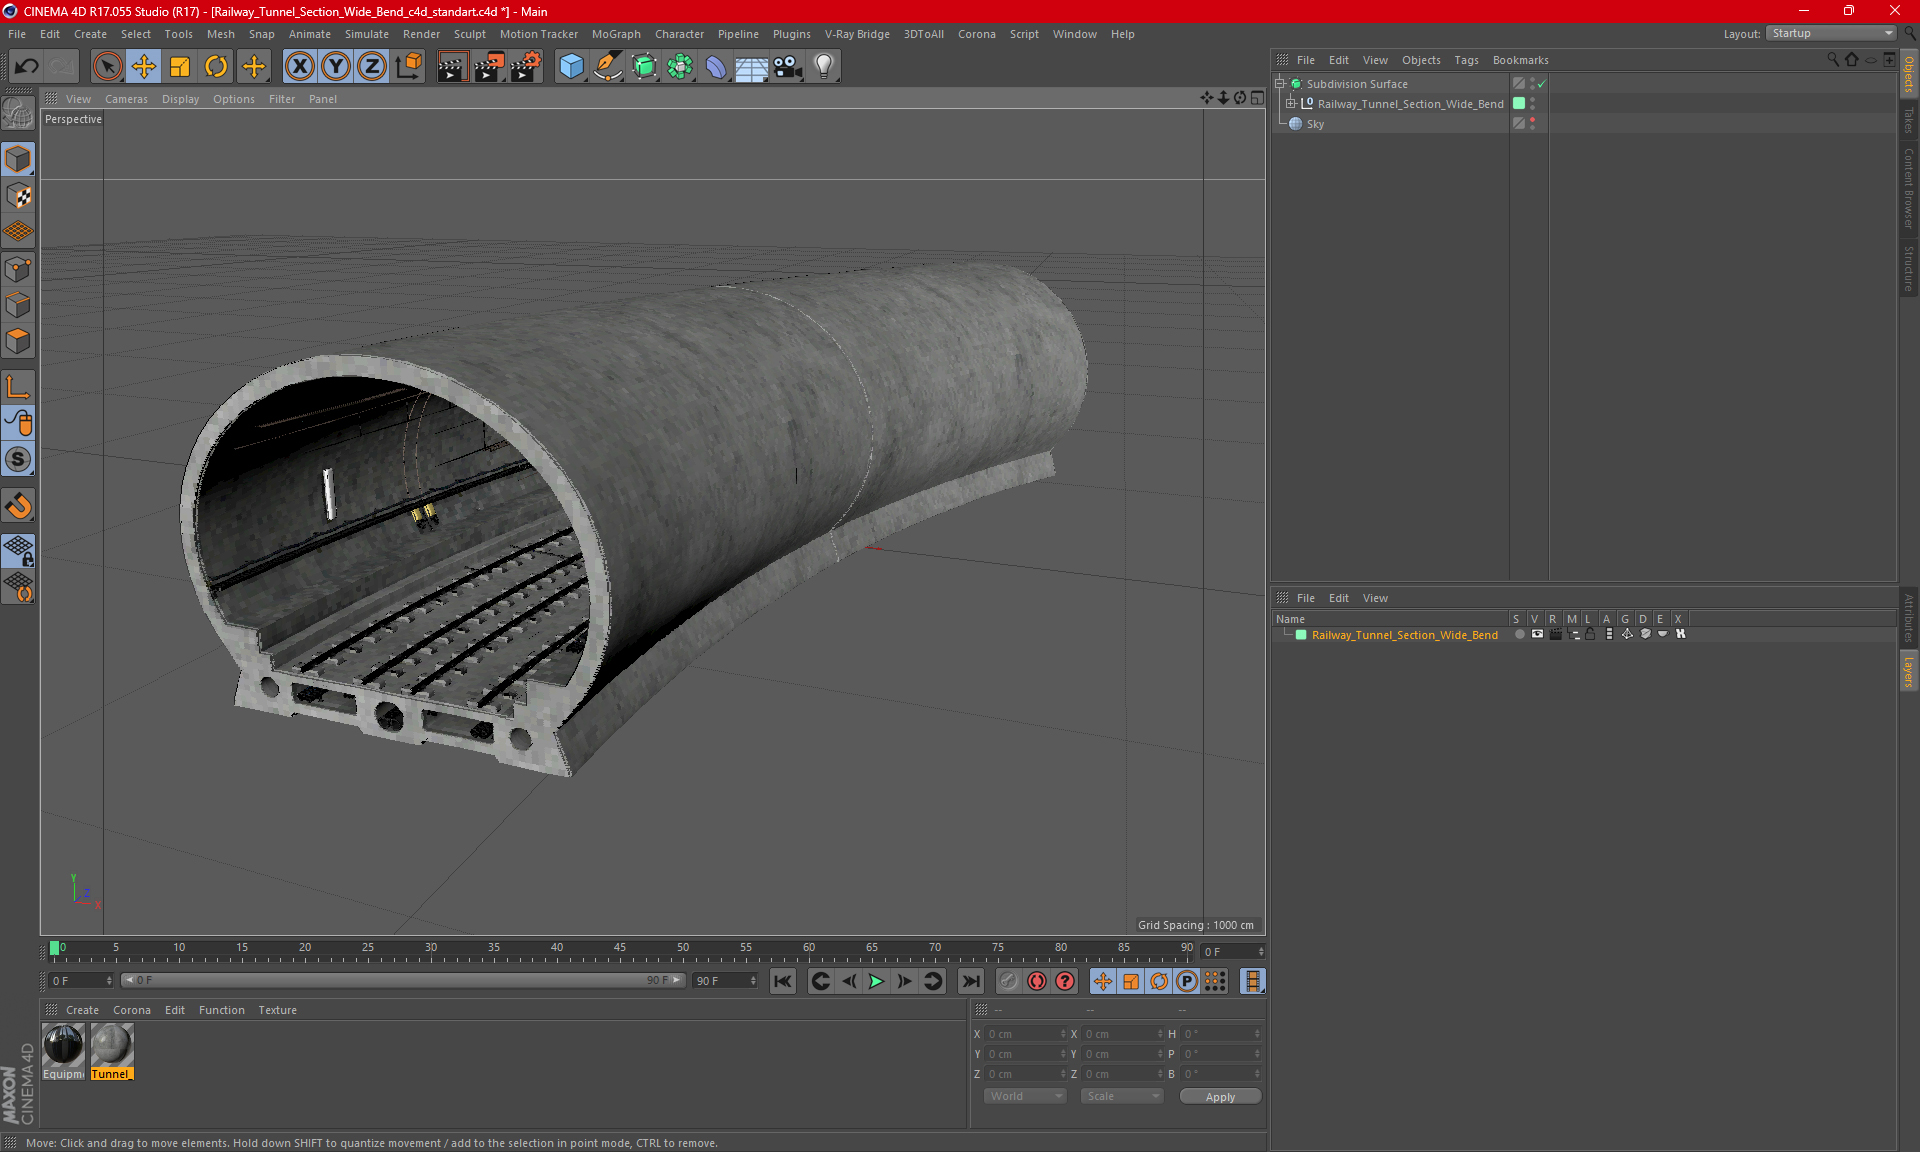This screenshot has width=1920, height=1152.
Task: Switch to the Takes side tab
Action: click(1908, 120)
